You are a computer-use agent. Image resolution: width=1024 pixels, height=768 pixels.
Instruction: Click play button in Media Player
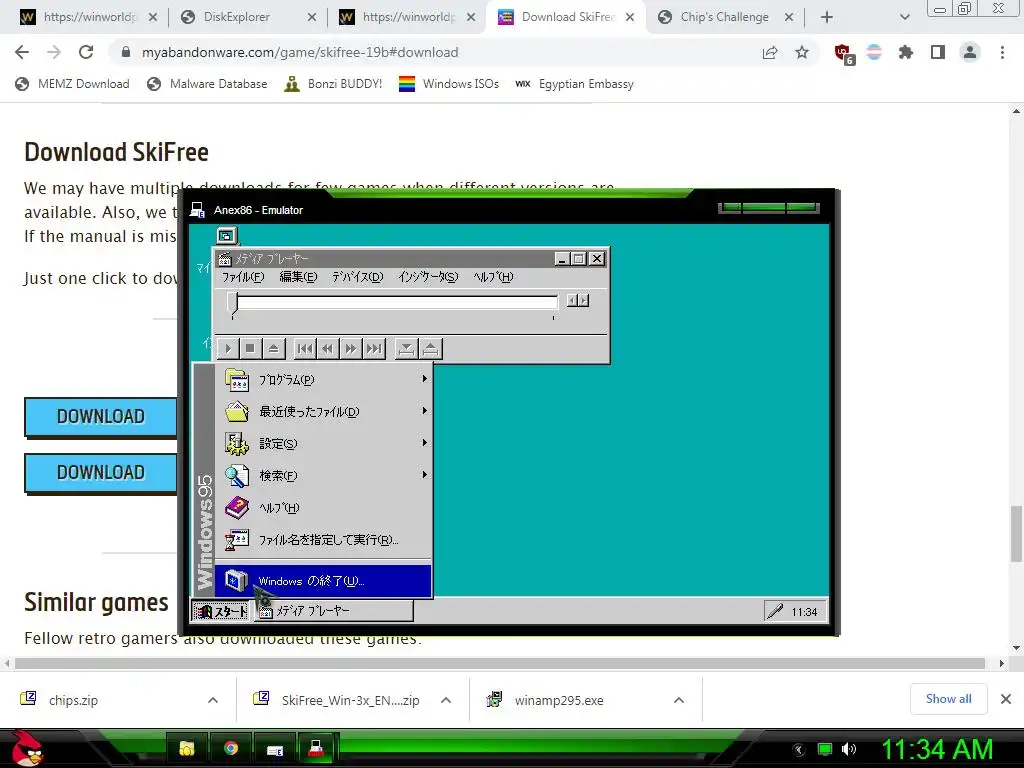click(x=228, y=349)
